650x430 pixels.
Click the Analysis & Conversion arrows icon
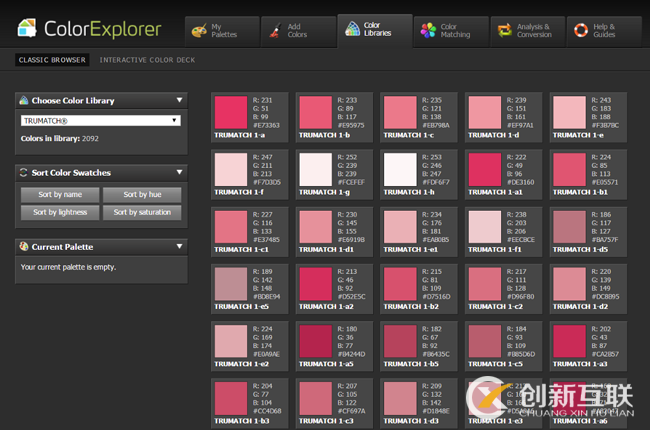(x=504, y=31)
